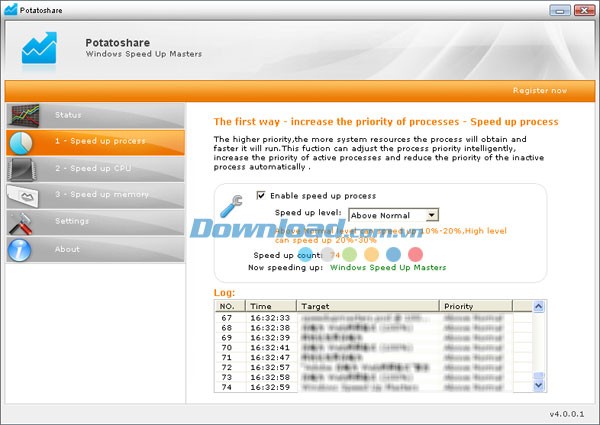Click the small app icon in title bar
The width and height of the screenshot is (600, 425).
point(10,9)
